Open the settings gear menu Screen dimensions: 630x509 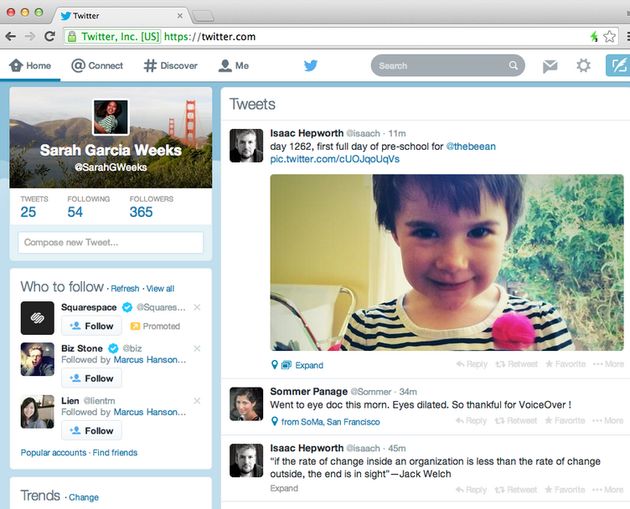[x=583, y=66]
